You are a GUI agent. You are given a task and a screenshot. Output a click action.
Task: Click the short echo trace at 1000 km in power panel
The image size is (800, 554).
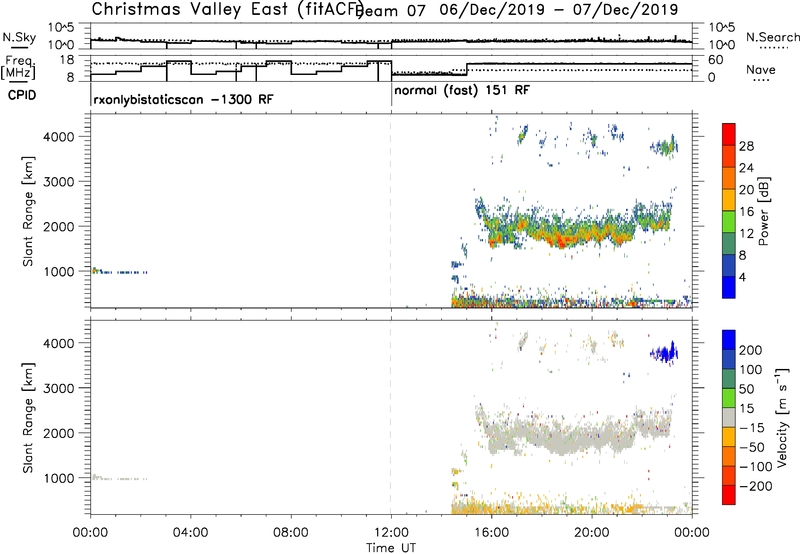119,271
